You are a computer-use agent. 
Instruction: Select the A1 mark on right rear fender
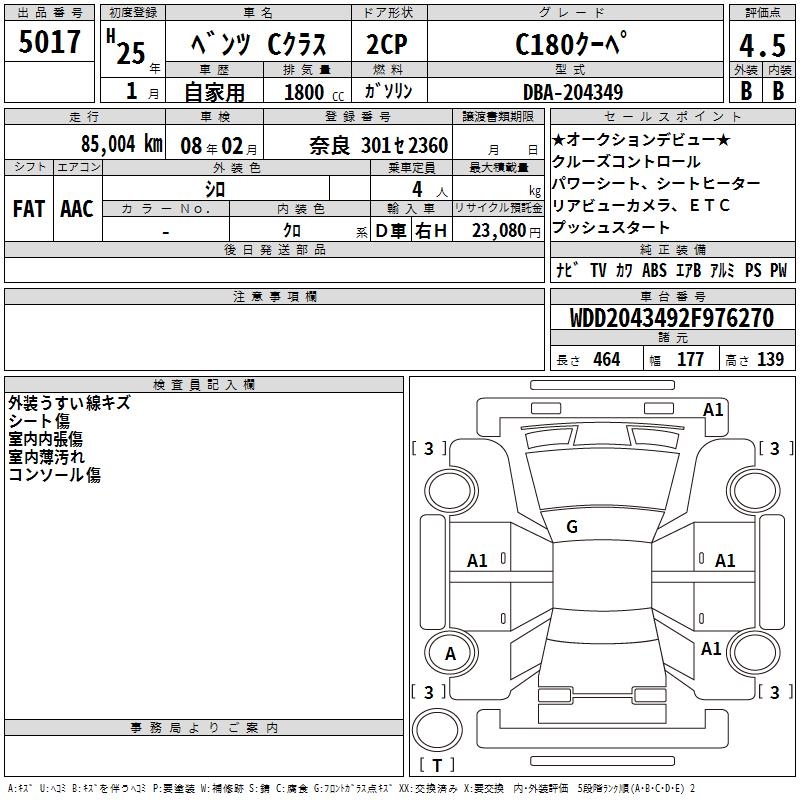(711, 649)
